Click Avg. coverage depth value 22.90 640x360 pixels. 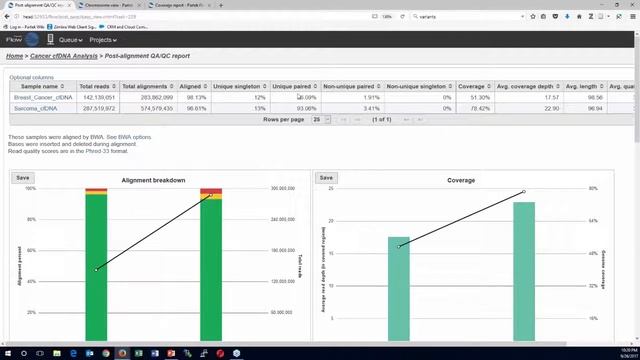pyautogui.click(x=551, y=109)
